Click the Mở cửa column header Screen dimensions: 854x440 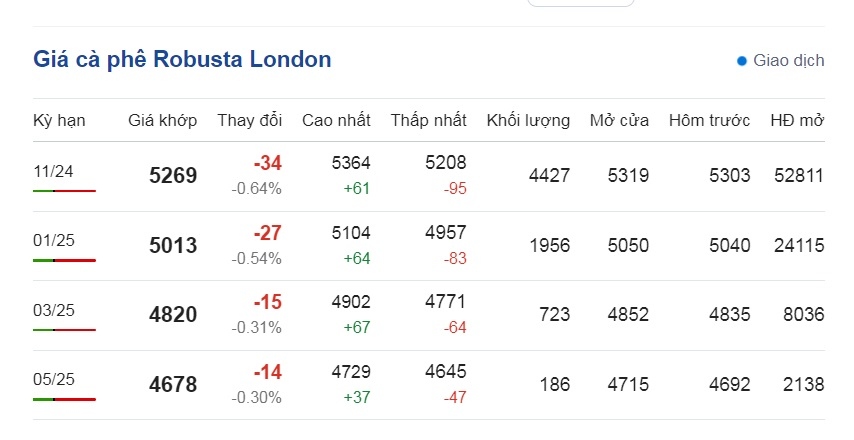tap(619, 120)
